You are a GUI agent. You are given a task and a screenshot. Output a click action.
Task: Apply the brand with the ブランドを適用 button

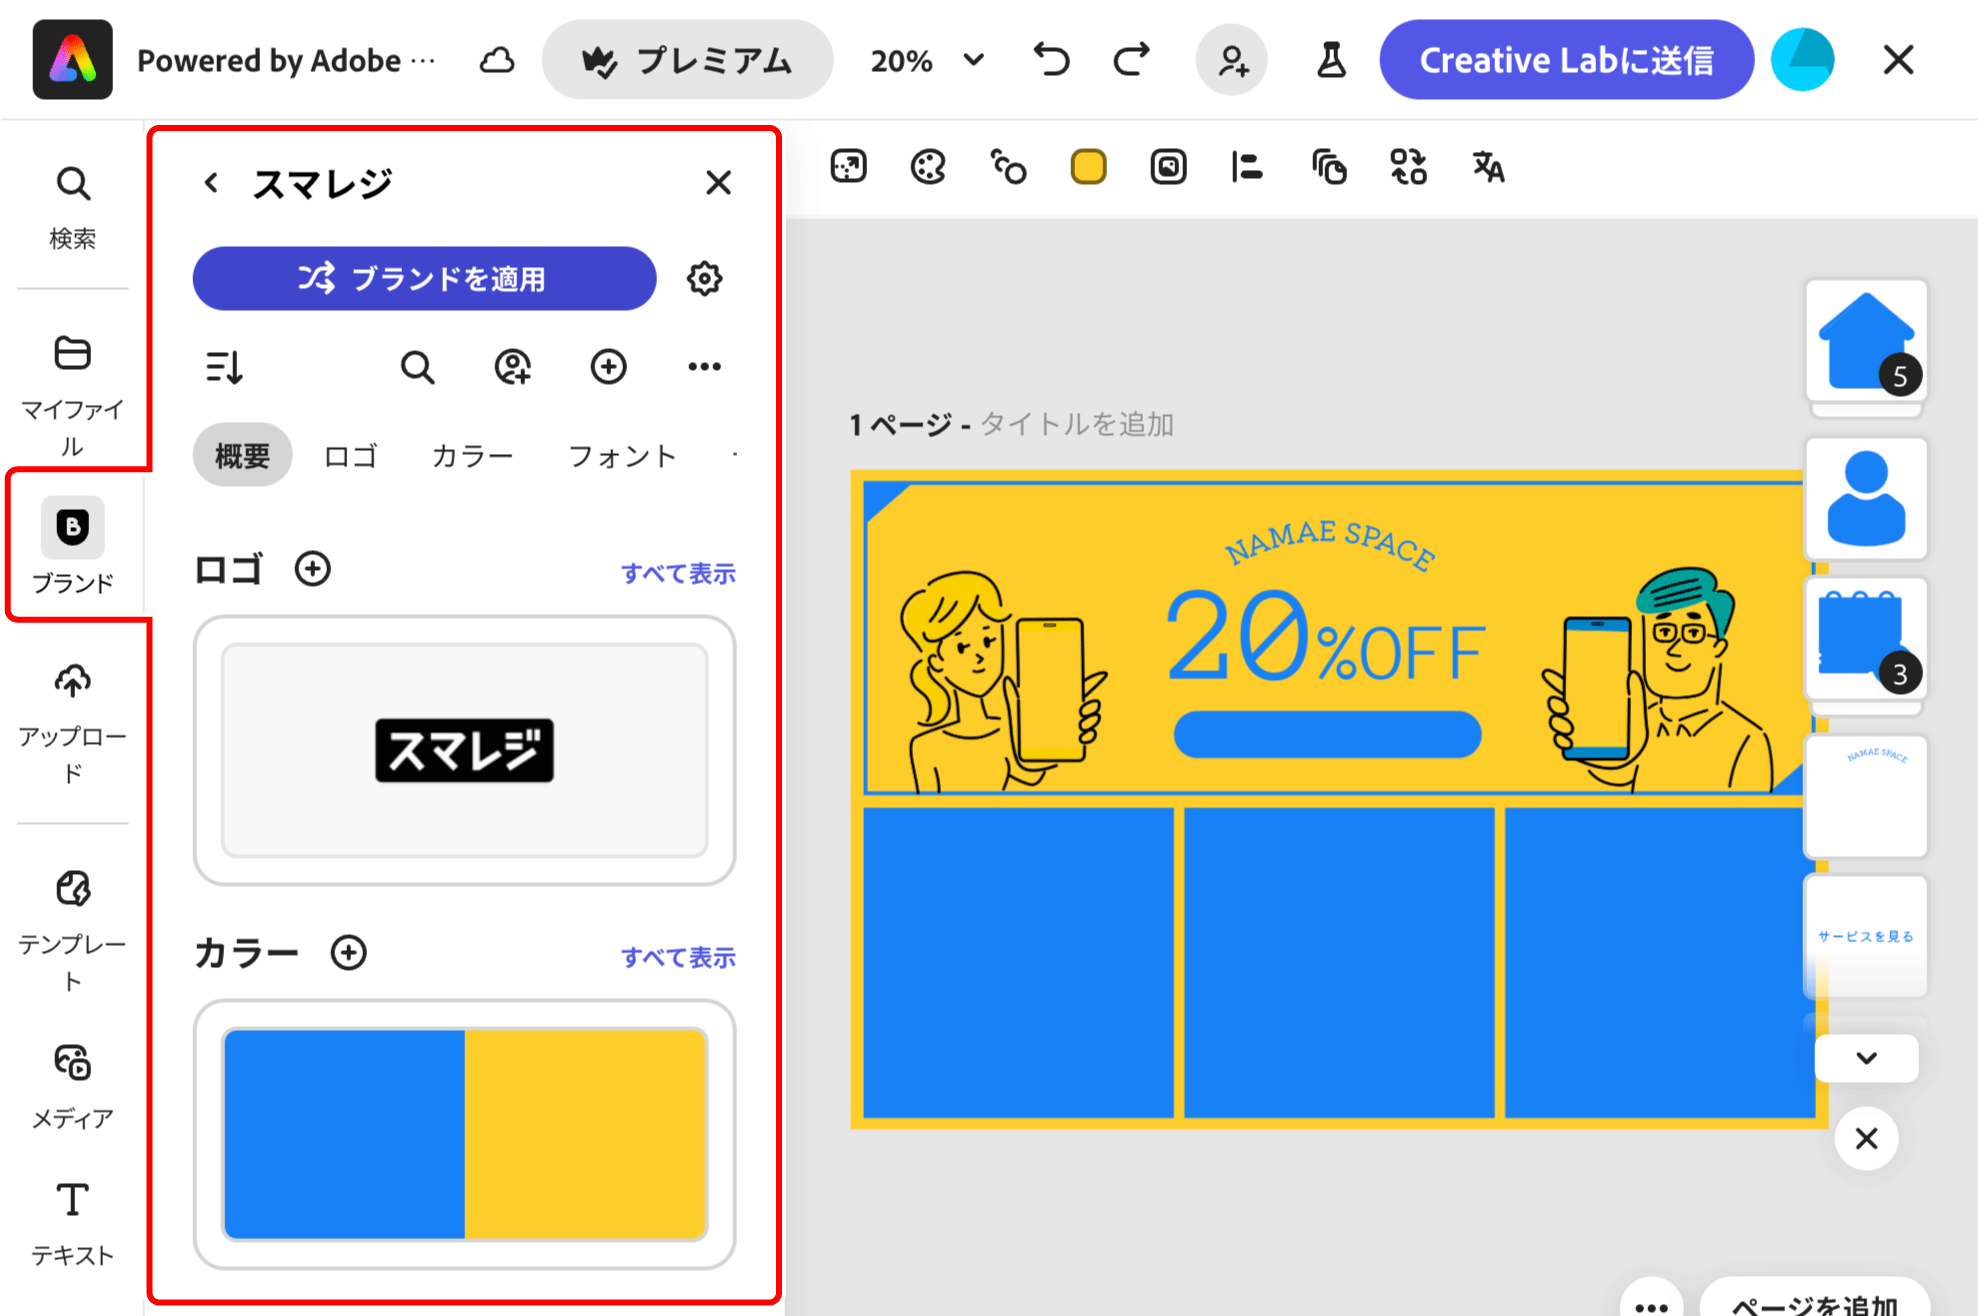[424, 279]
